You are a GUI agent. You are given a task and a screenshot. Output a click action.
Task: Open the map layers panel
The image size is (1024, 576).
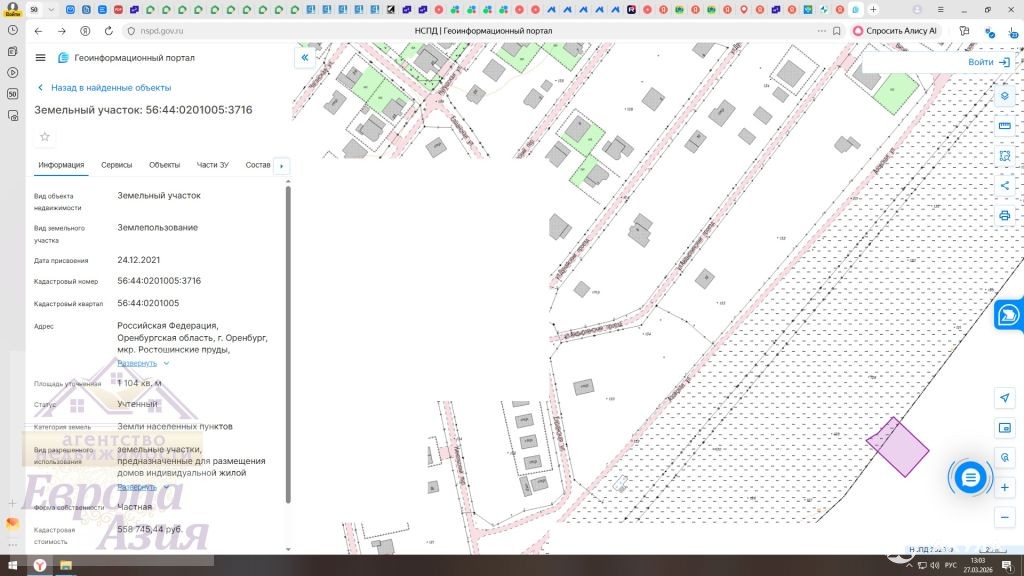(x=1005, y=96)
